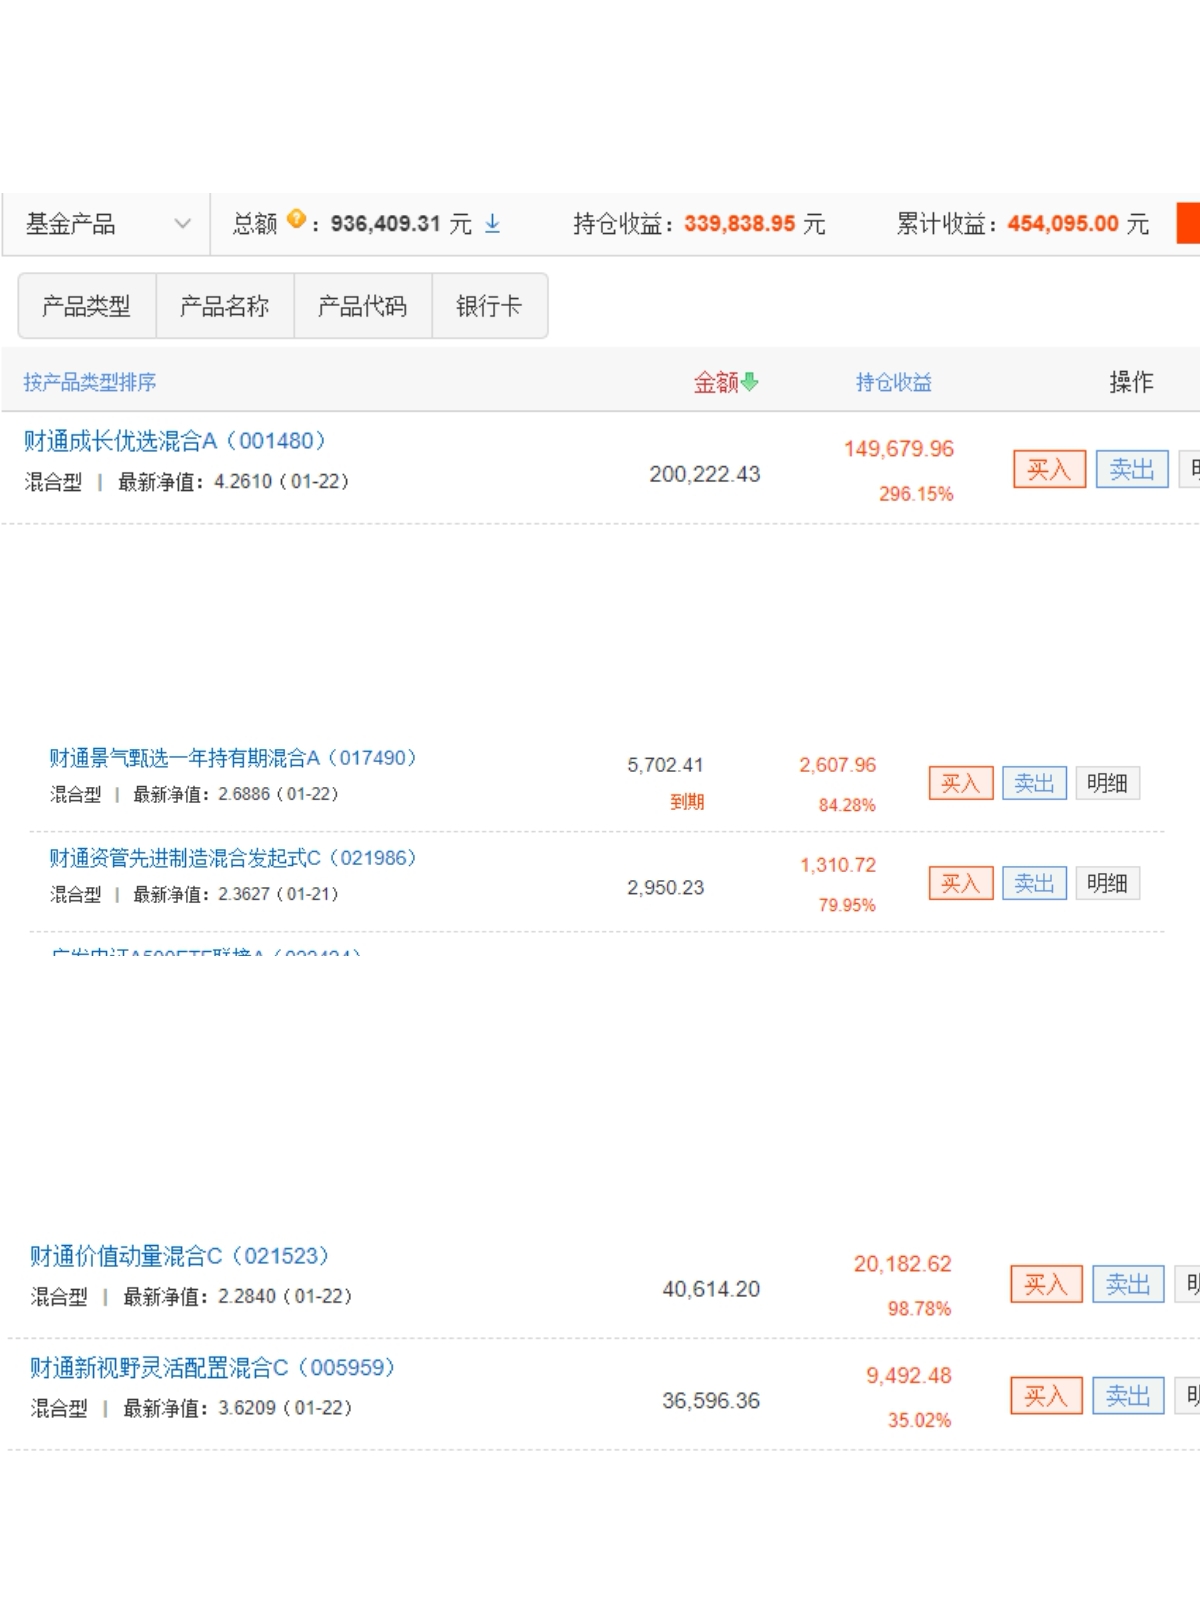Open fund 财通成长优选混合A (001480)
The image size is (1200, 1600).
click(175, 441)
